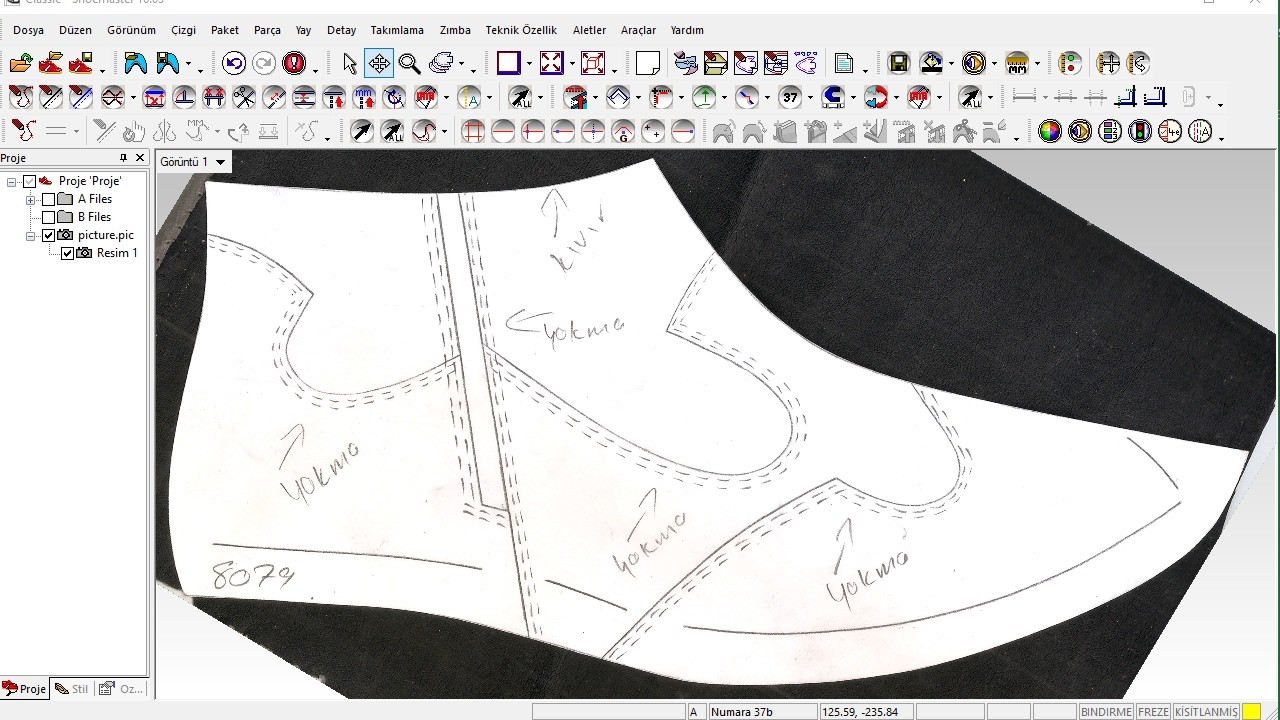This screenshot has width=1280, height=720.
Task: Switch to the Stil panel tab
Action: point(72,688)
